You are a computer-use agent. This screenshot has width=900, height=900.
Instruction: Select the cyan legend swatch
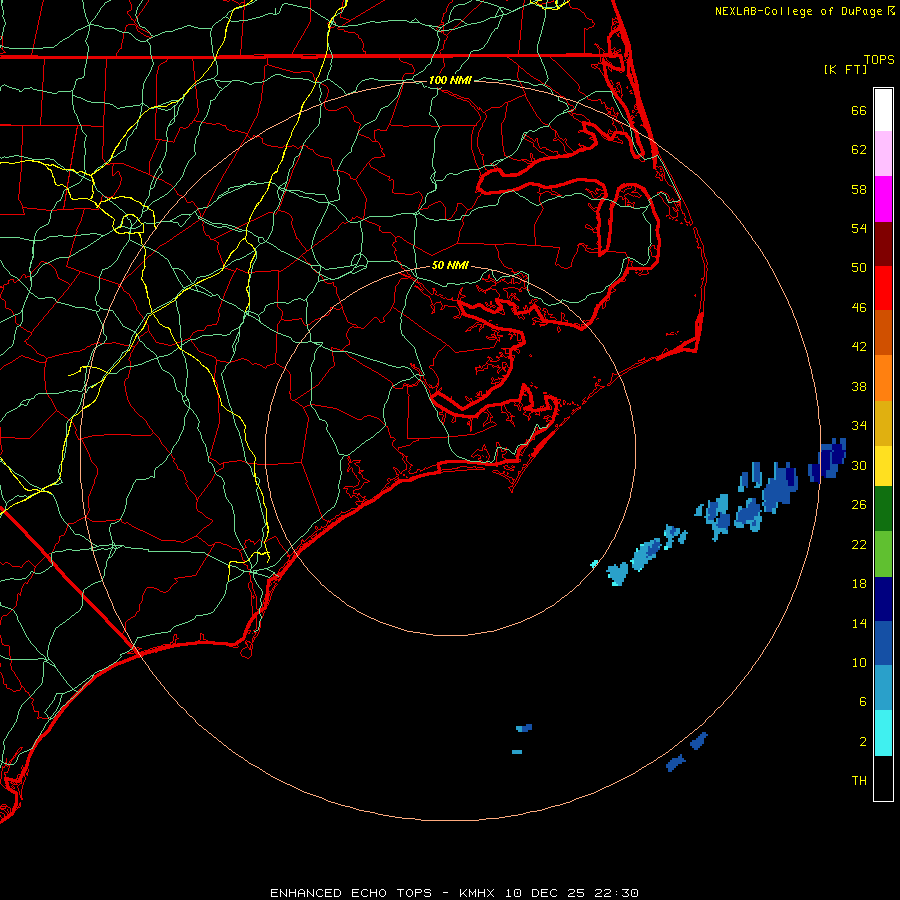pos(883,733)
